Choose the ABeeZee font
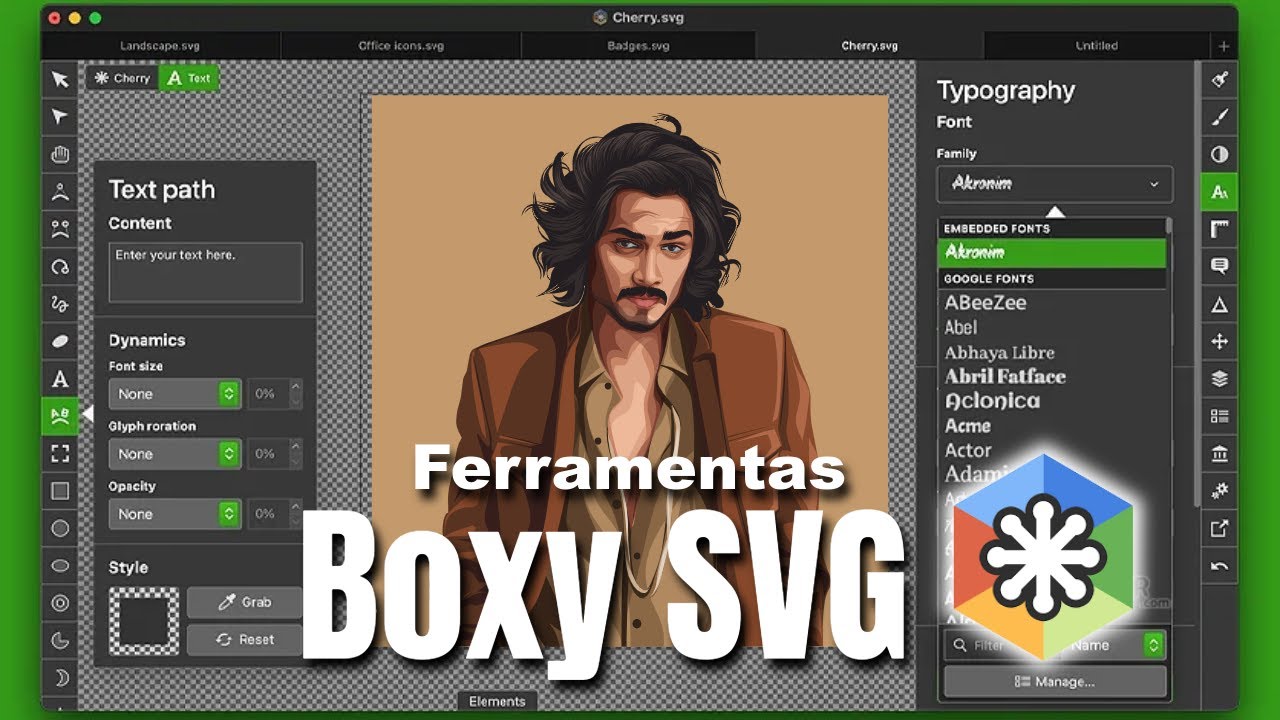Viewport: 1280px width, 720px height. (986, 302)
